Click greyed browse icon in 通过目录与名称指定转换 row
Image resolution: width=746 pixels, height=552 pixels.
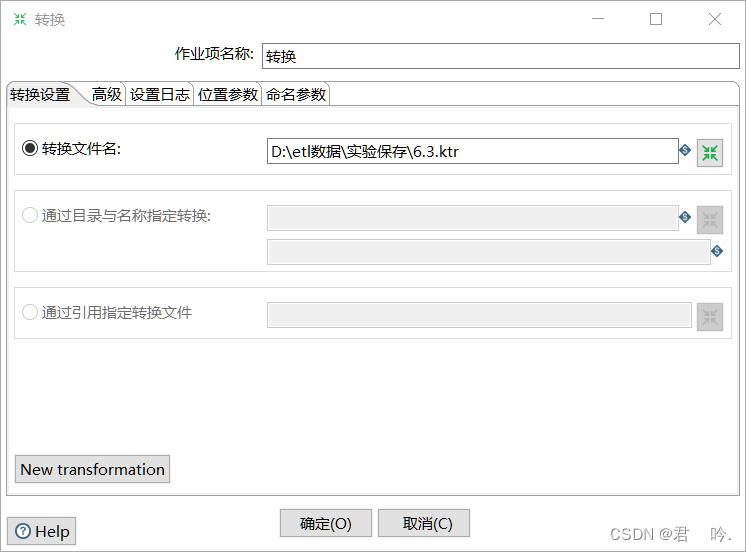[709, 220]
